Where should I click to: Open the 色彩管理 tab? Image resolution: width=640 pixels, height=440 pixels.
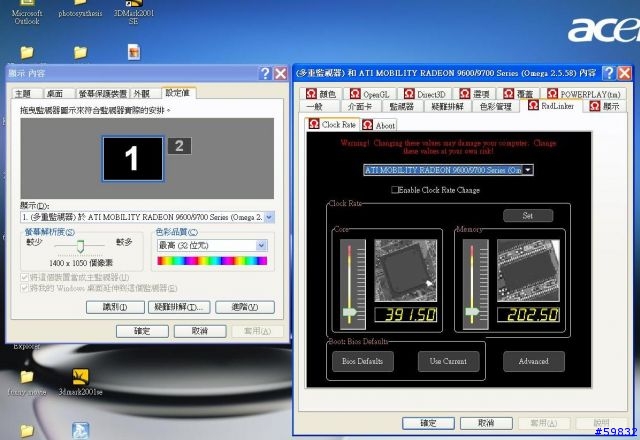(496, 107)
